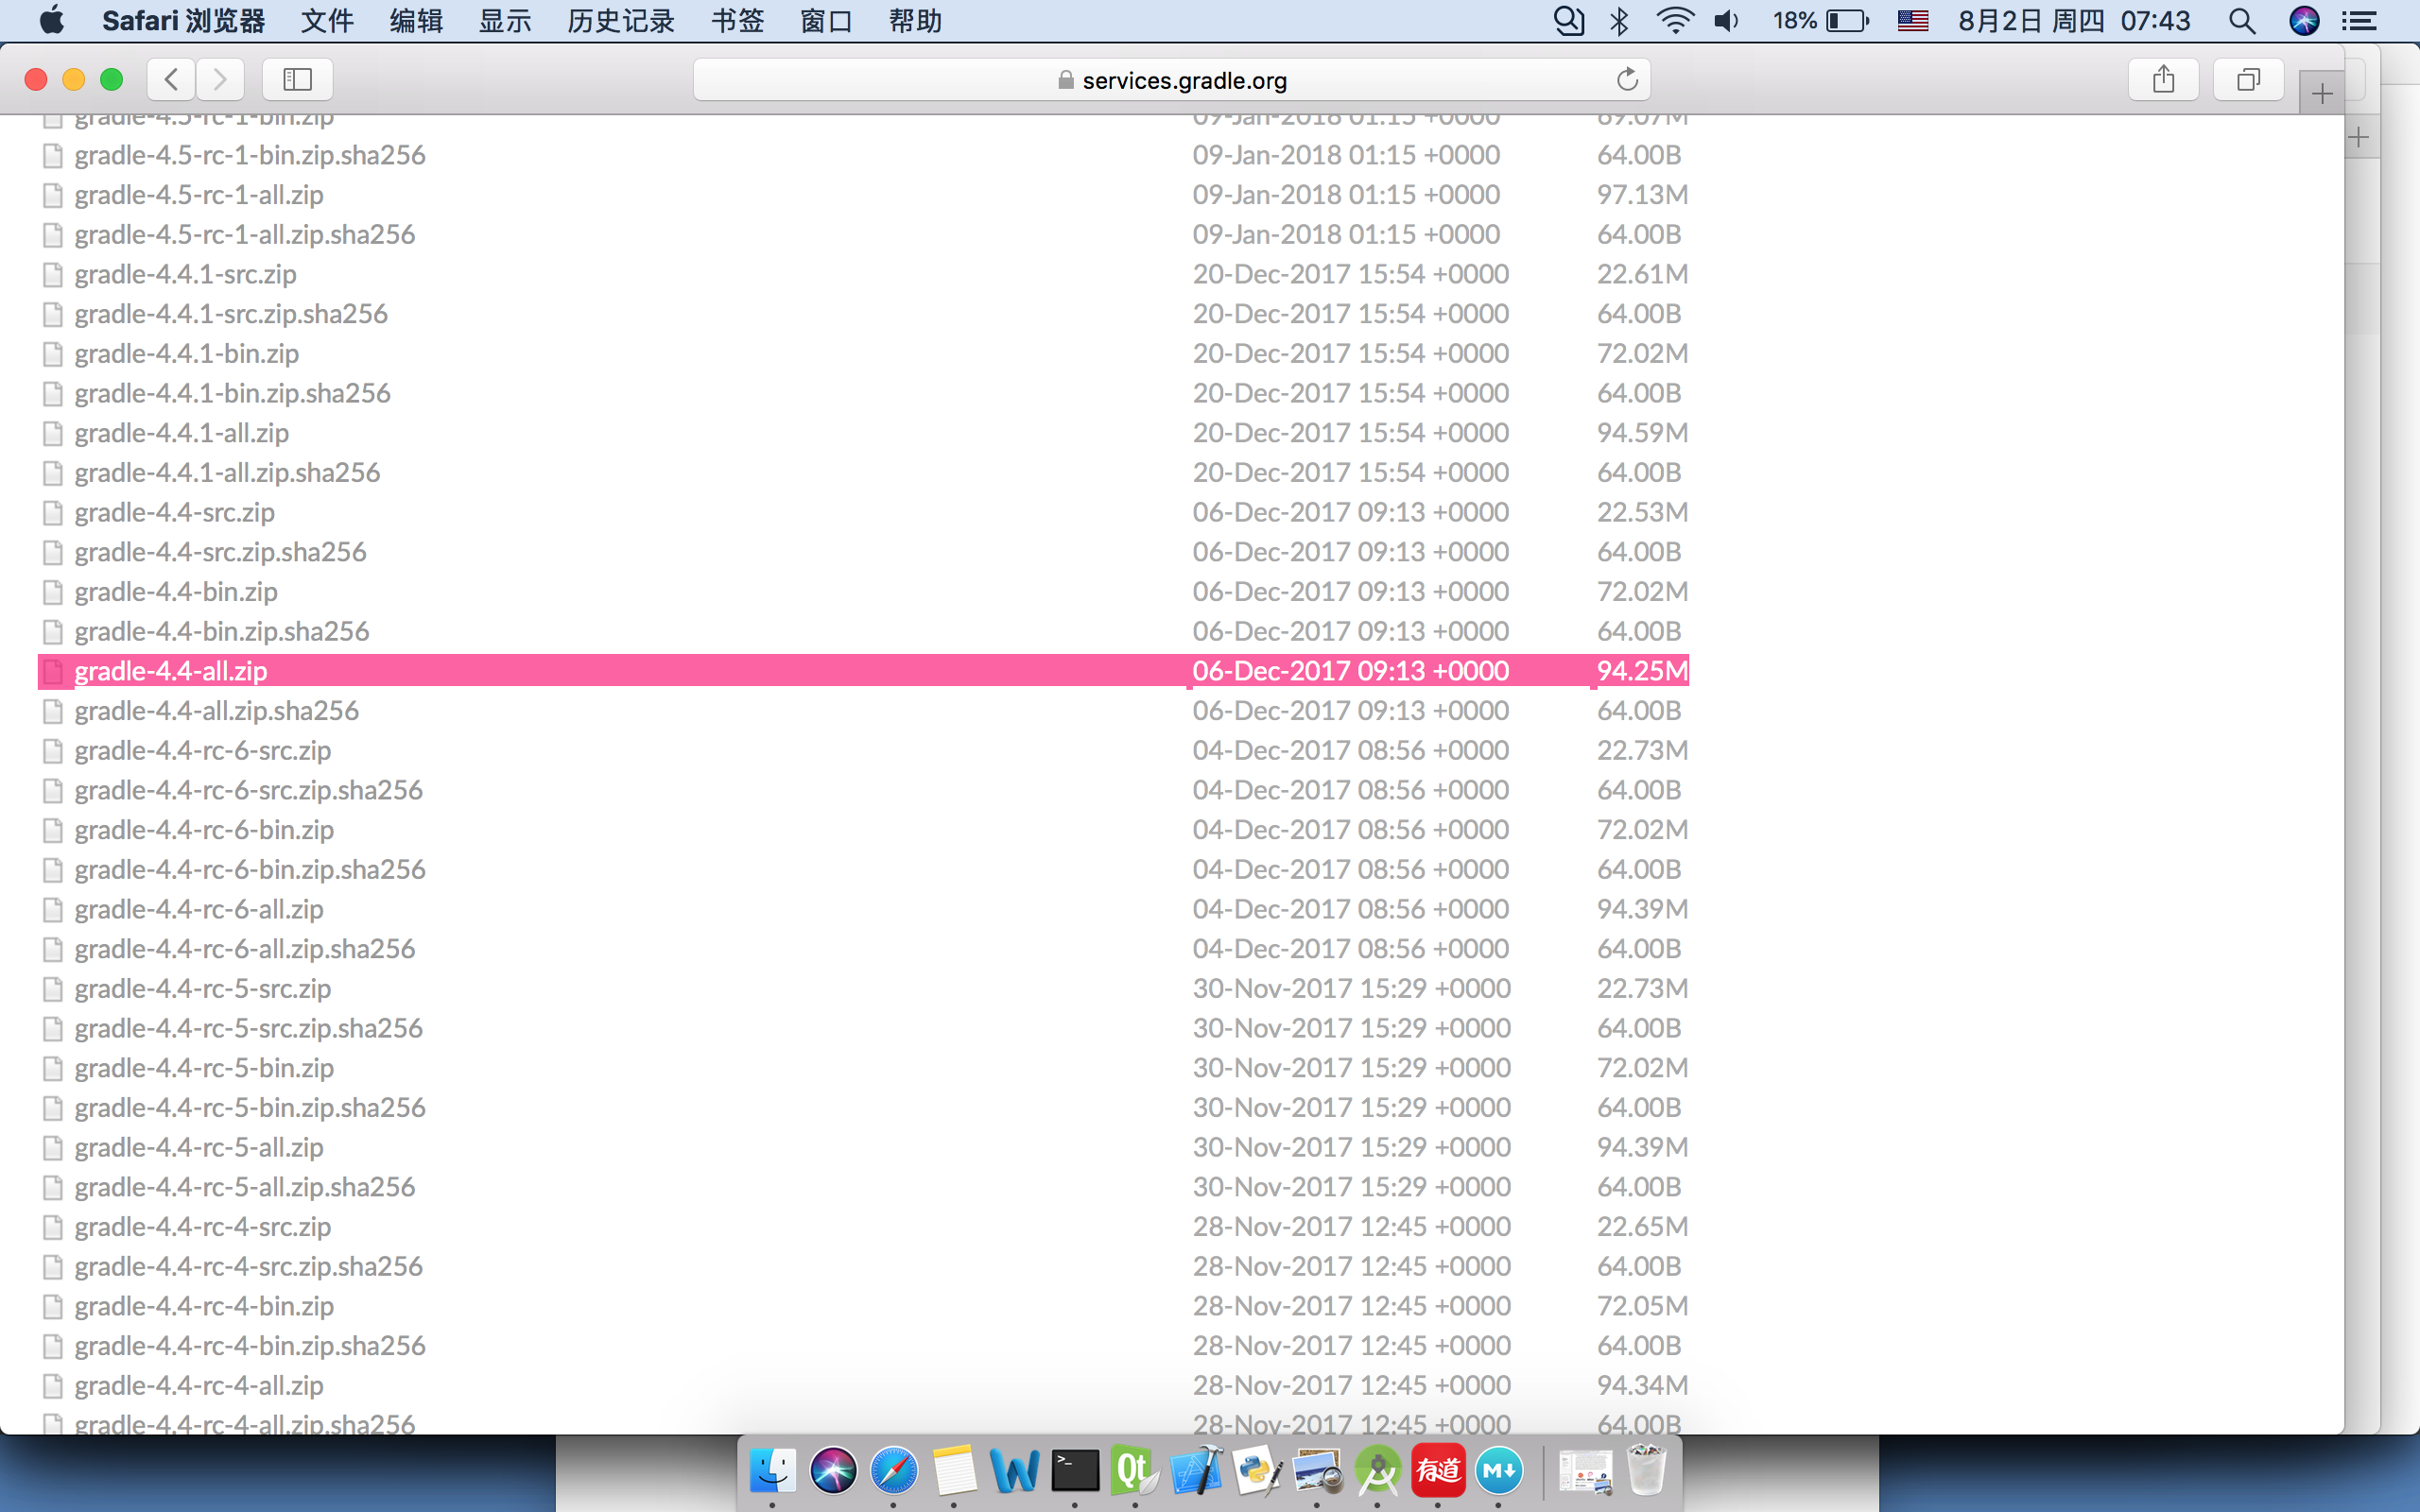Open Bluetooth status menu

(x=1619, y=21)
